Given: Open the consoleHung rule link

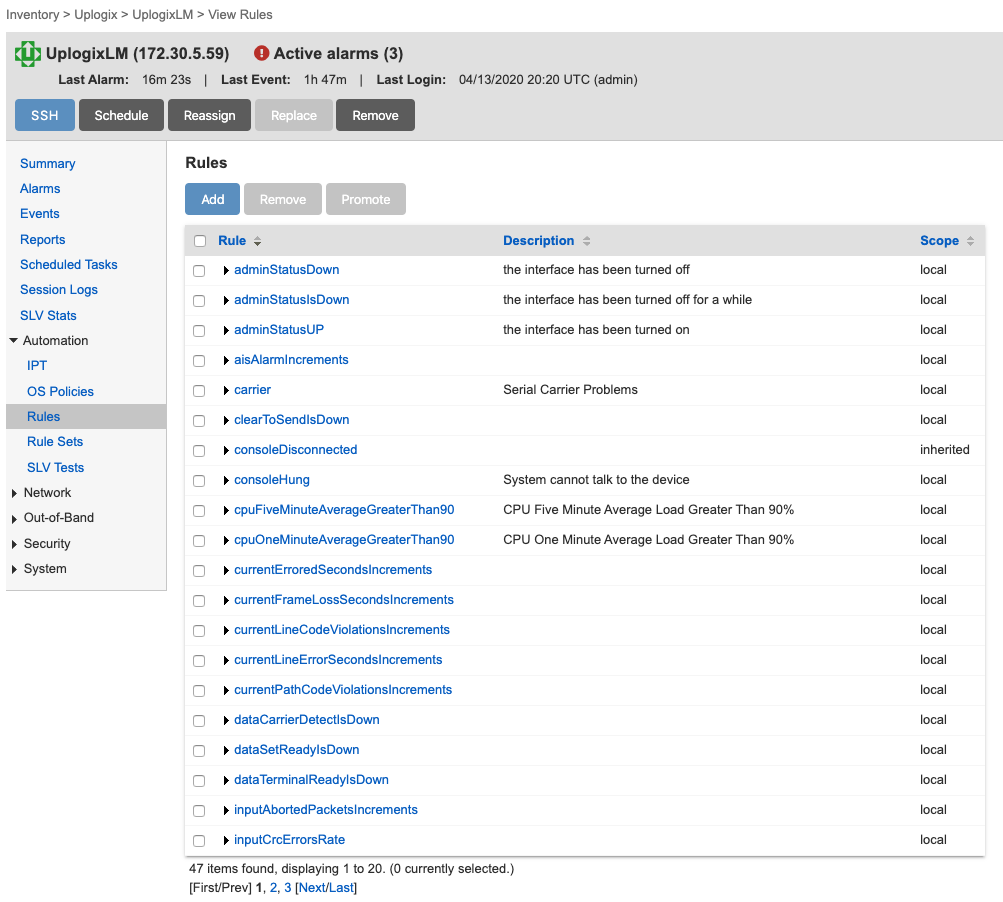Looking at the screenshot, I should (x=272, y=480).
